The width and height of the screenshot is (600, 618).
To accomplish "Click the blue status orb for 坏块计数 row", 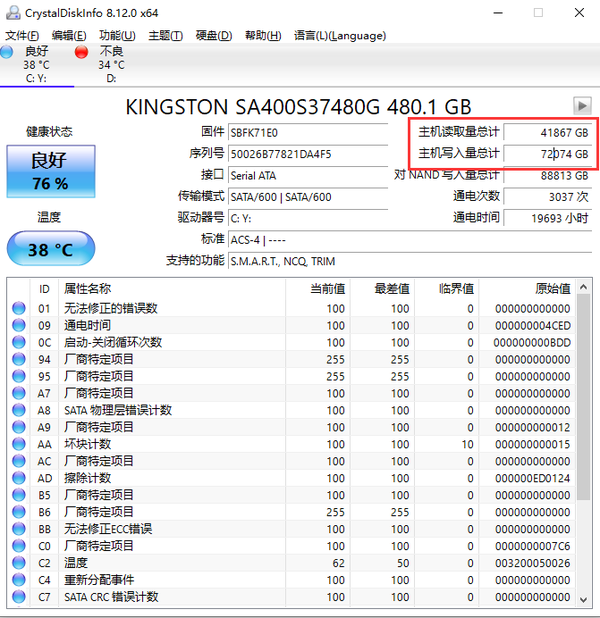I will 19,444.
